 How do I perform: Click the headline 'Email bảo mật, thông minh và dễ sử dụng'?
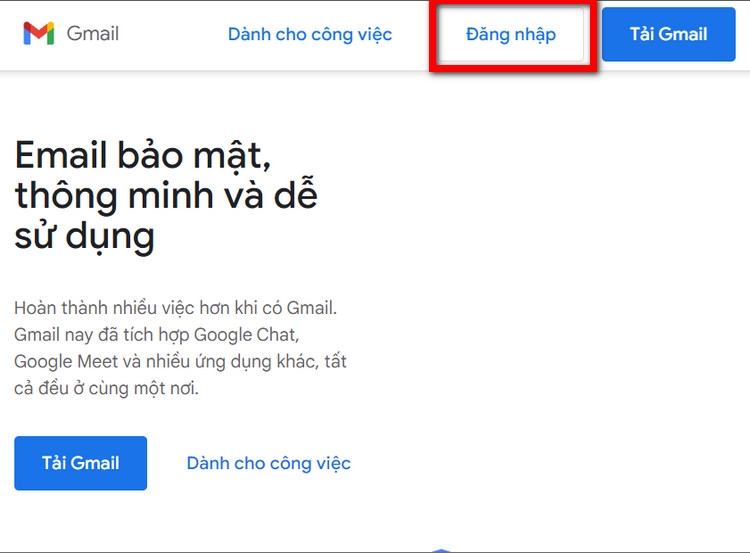pyautogui.click(x=166, y=196)
